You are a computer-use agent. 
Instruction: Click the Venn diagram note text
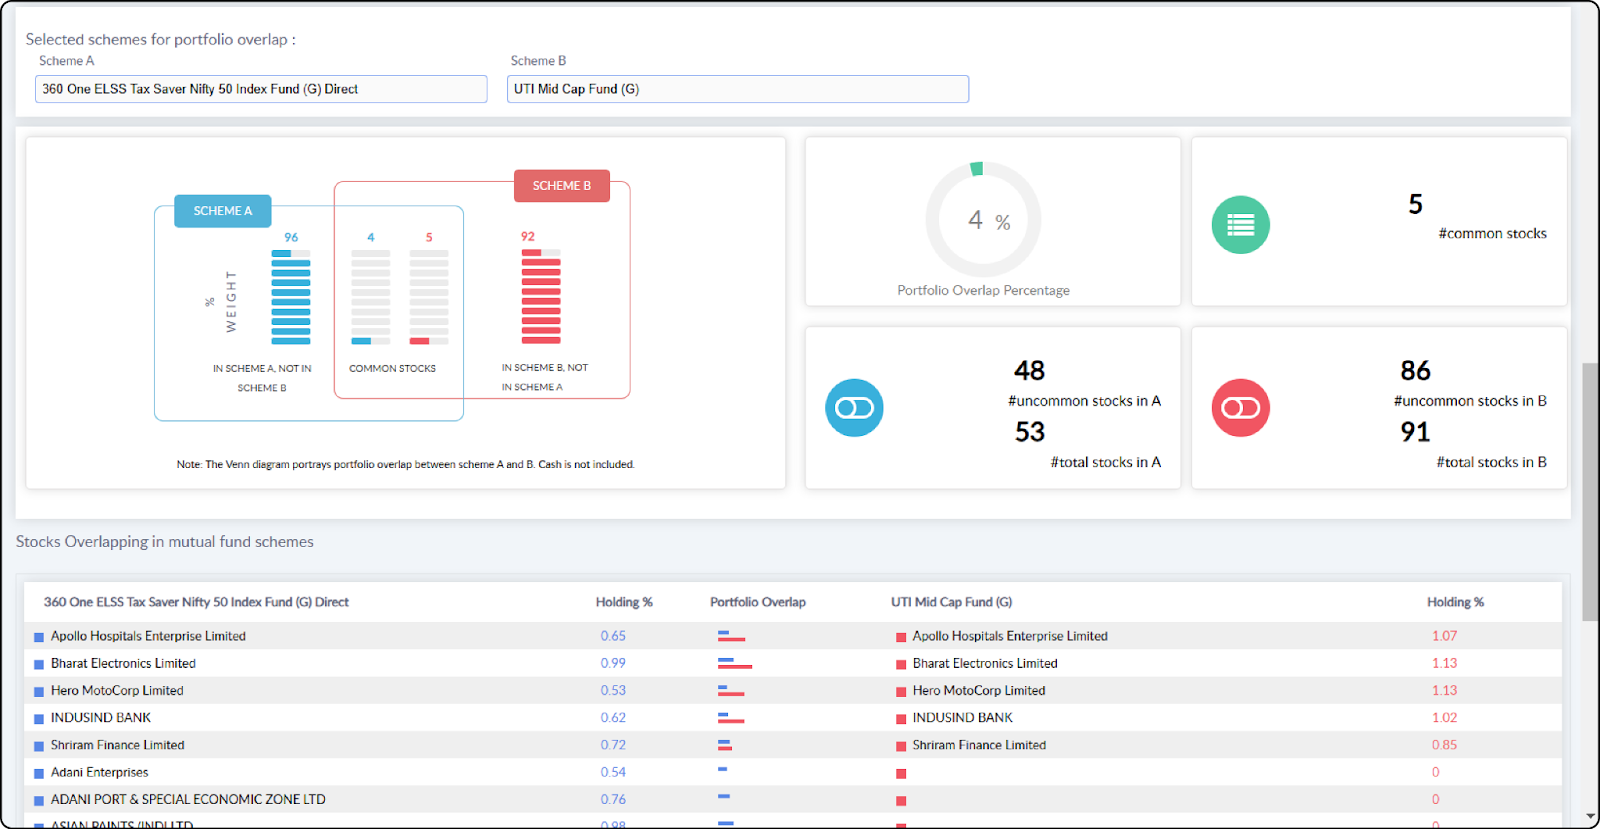[405, 464]
